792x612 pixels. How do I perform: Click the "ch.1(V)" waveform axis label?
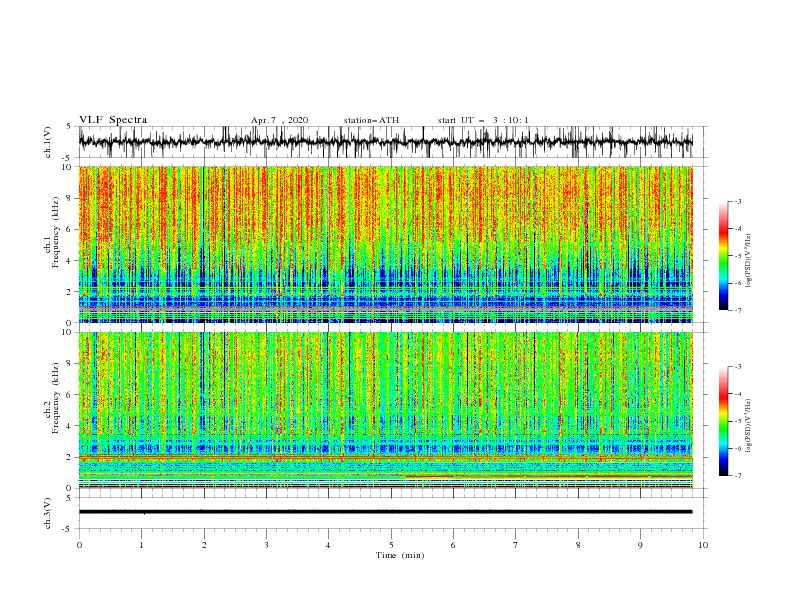(48, 142)
